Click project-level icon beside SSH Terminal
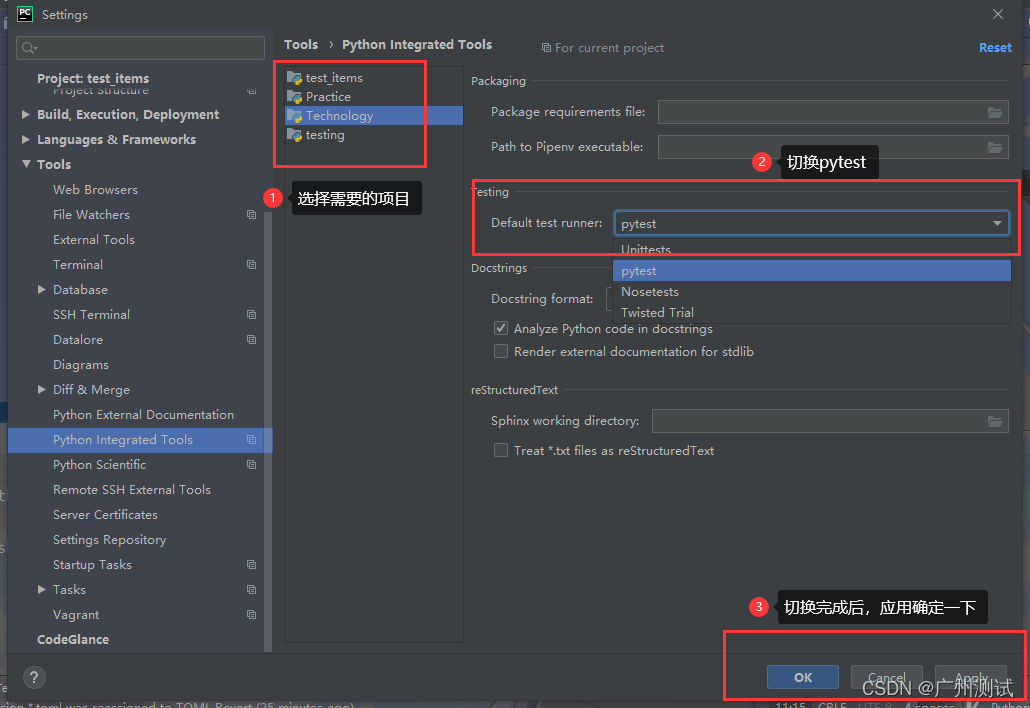 (x=251, y=315)
